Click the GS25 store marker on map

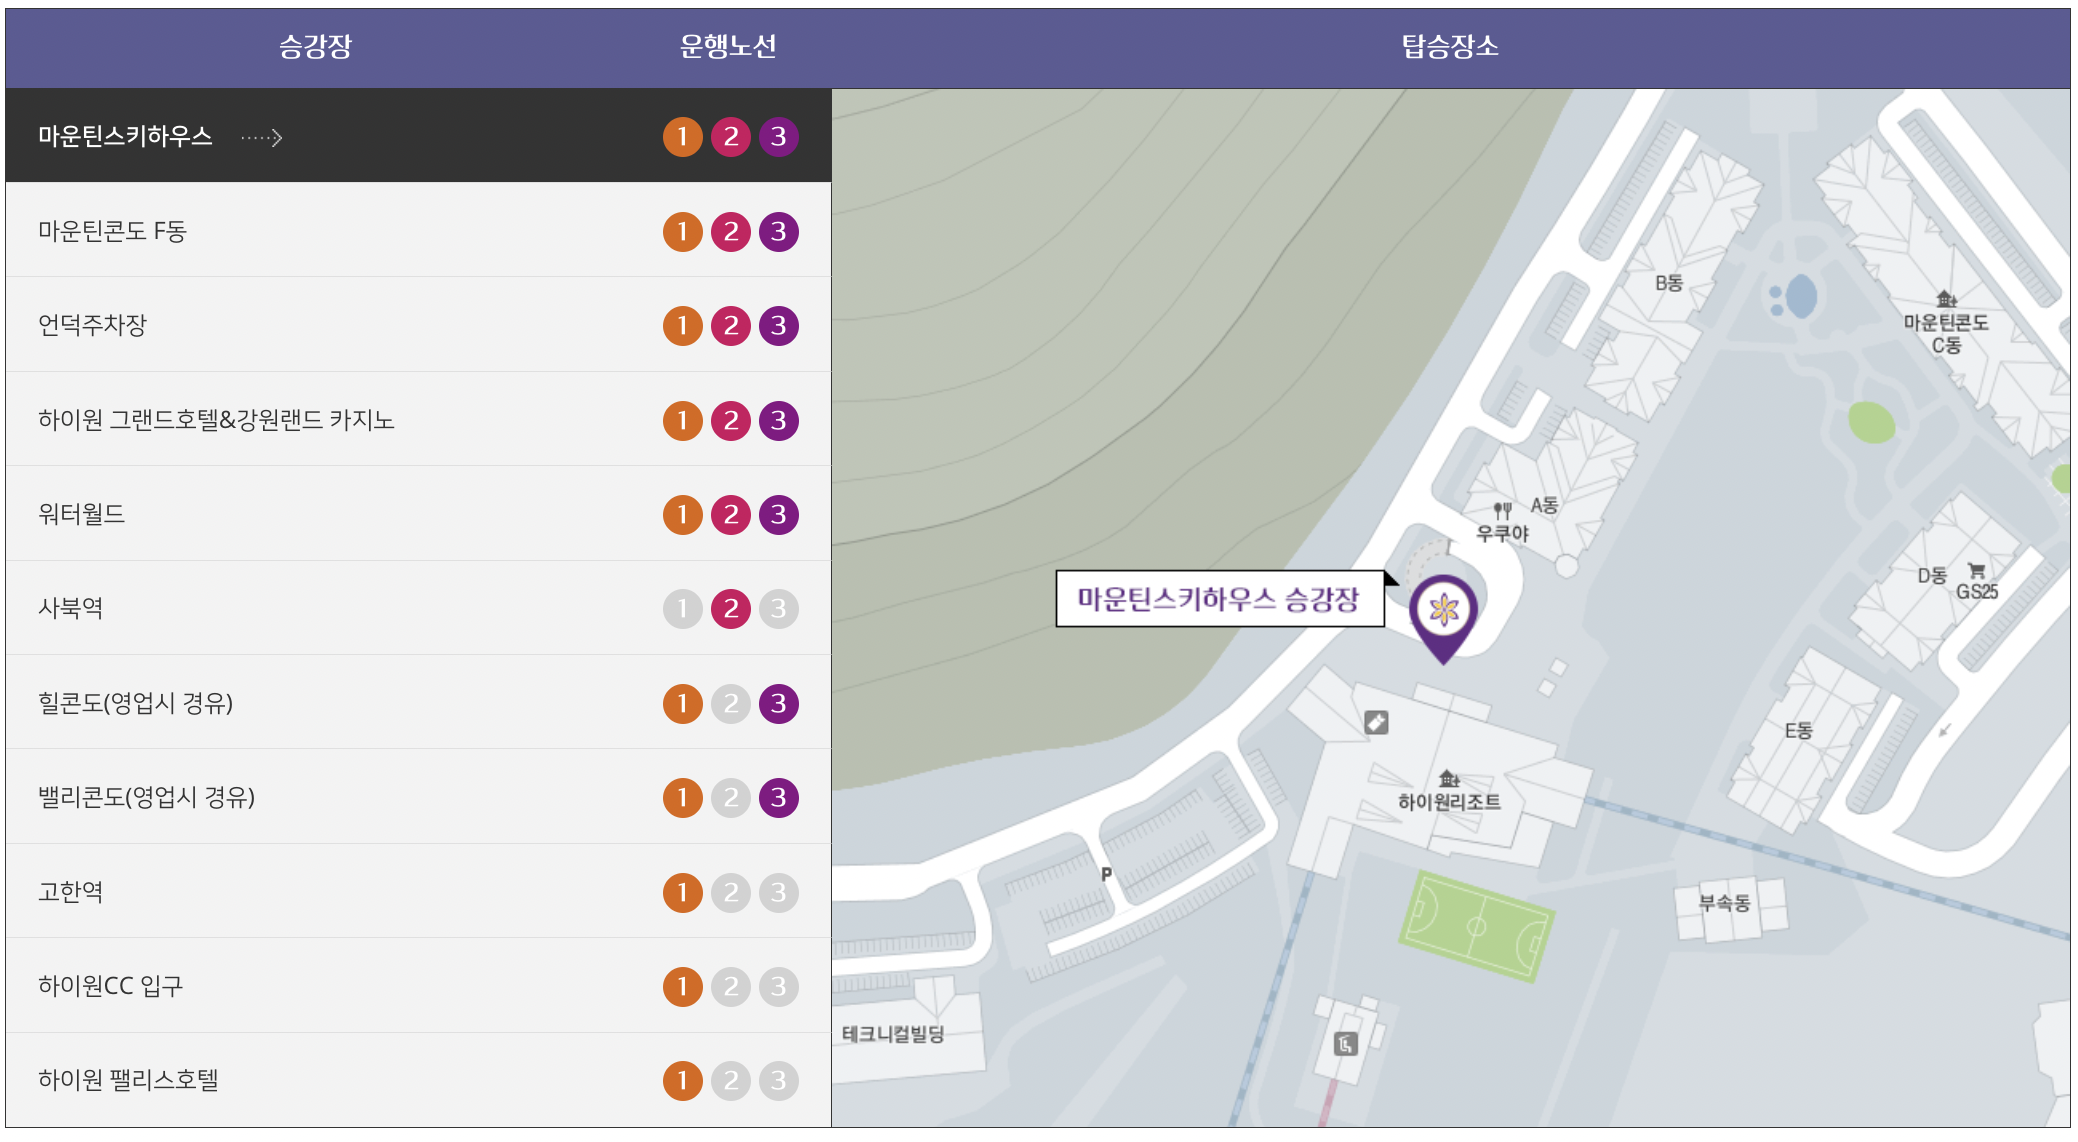pos(1977,582)
